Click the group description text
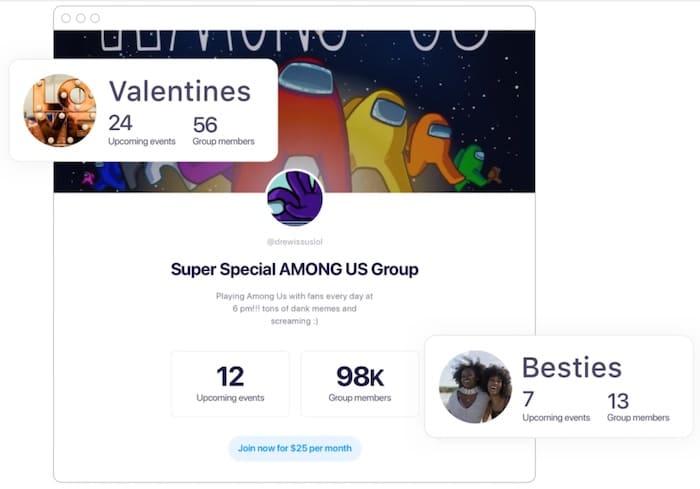 pos(294,310)
